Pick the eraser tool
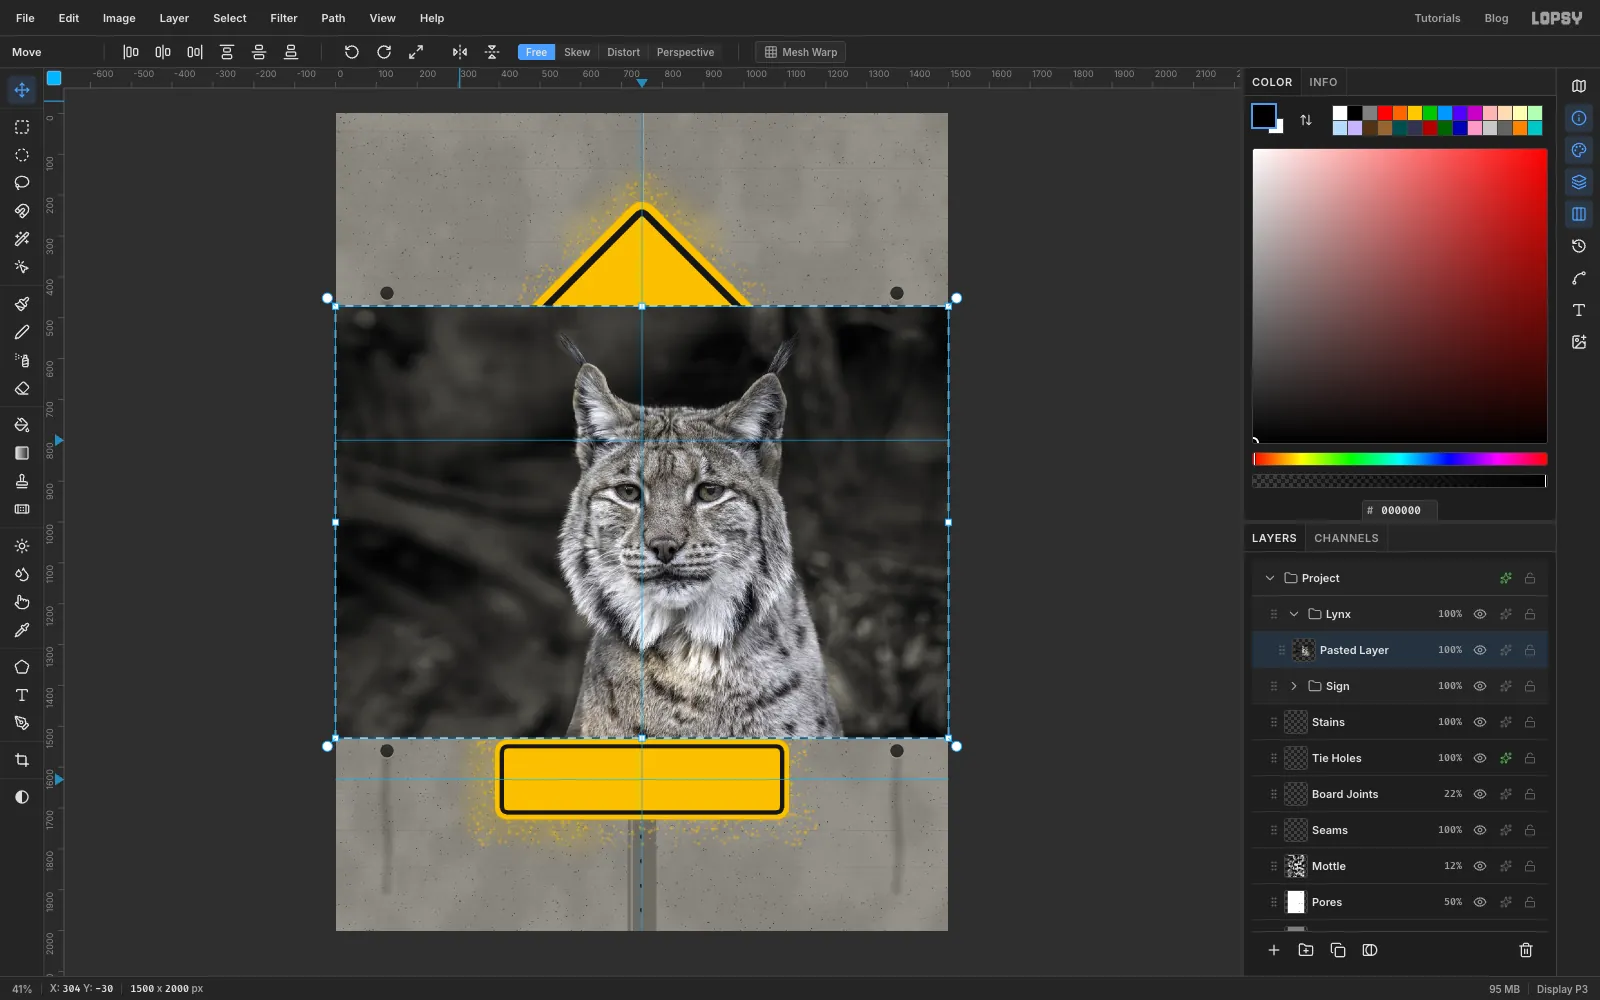1600x1000 pixels. click(x=22, y=388)
